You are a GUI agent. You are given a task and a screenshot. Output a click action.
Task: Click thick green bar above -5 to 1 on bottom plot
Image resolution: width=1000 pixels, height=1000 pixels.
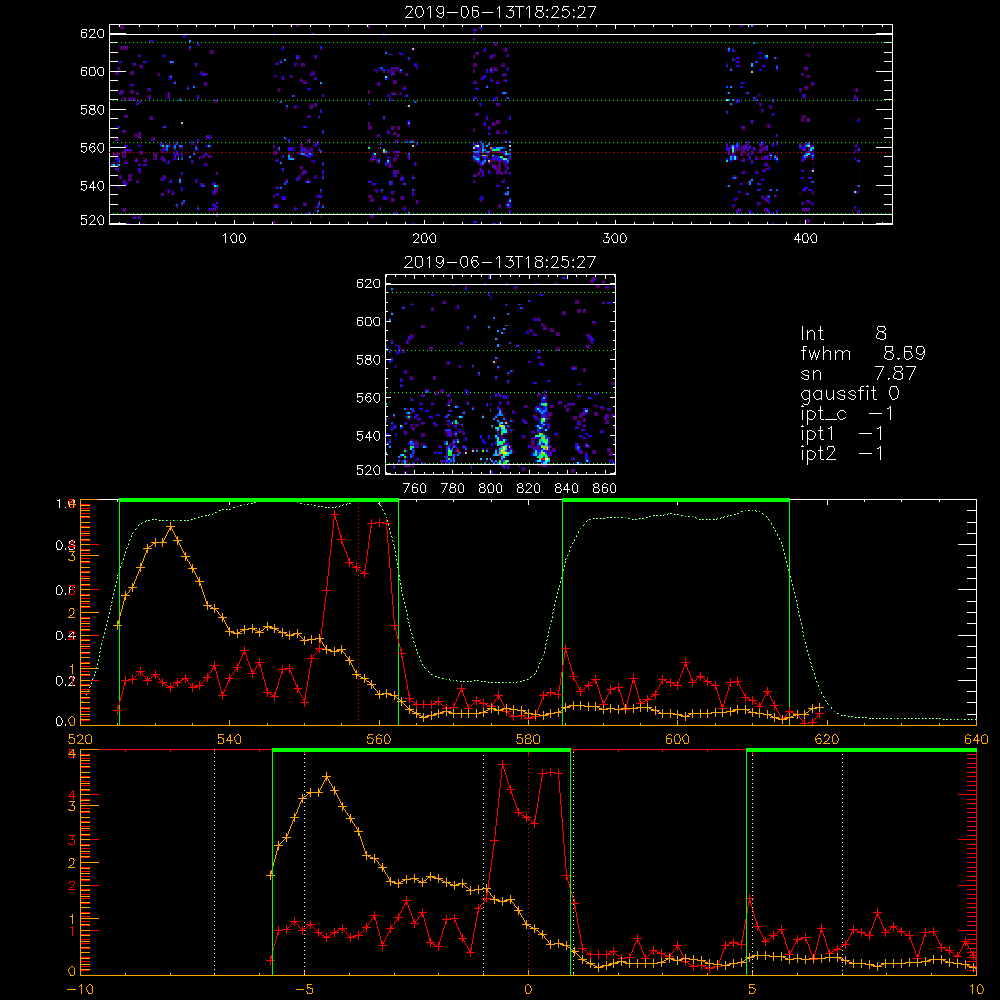coord(422,750)
